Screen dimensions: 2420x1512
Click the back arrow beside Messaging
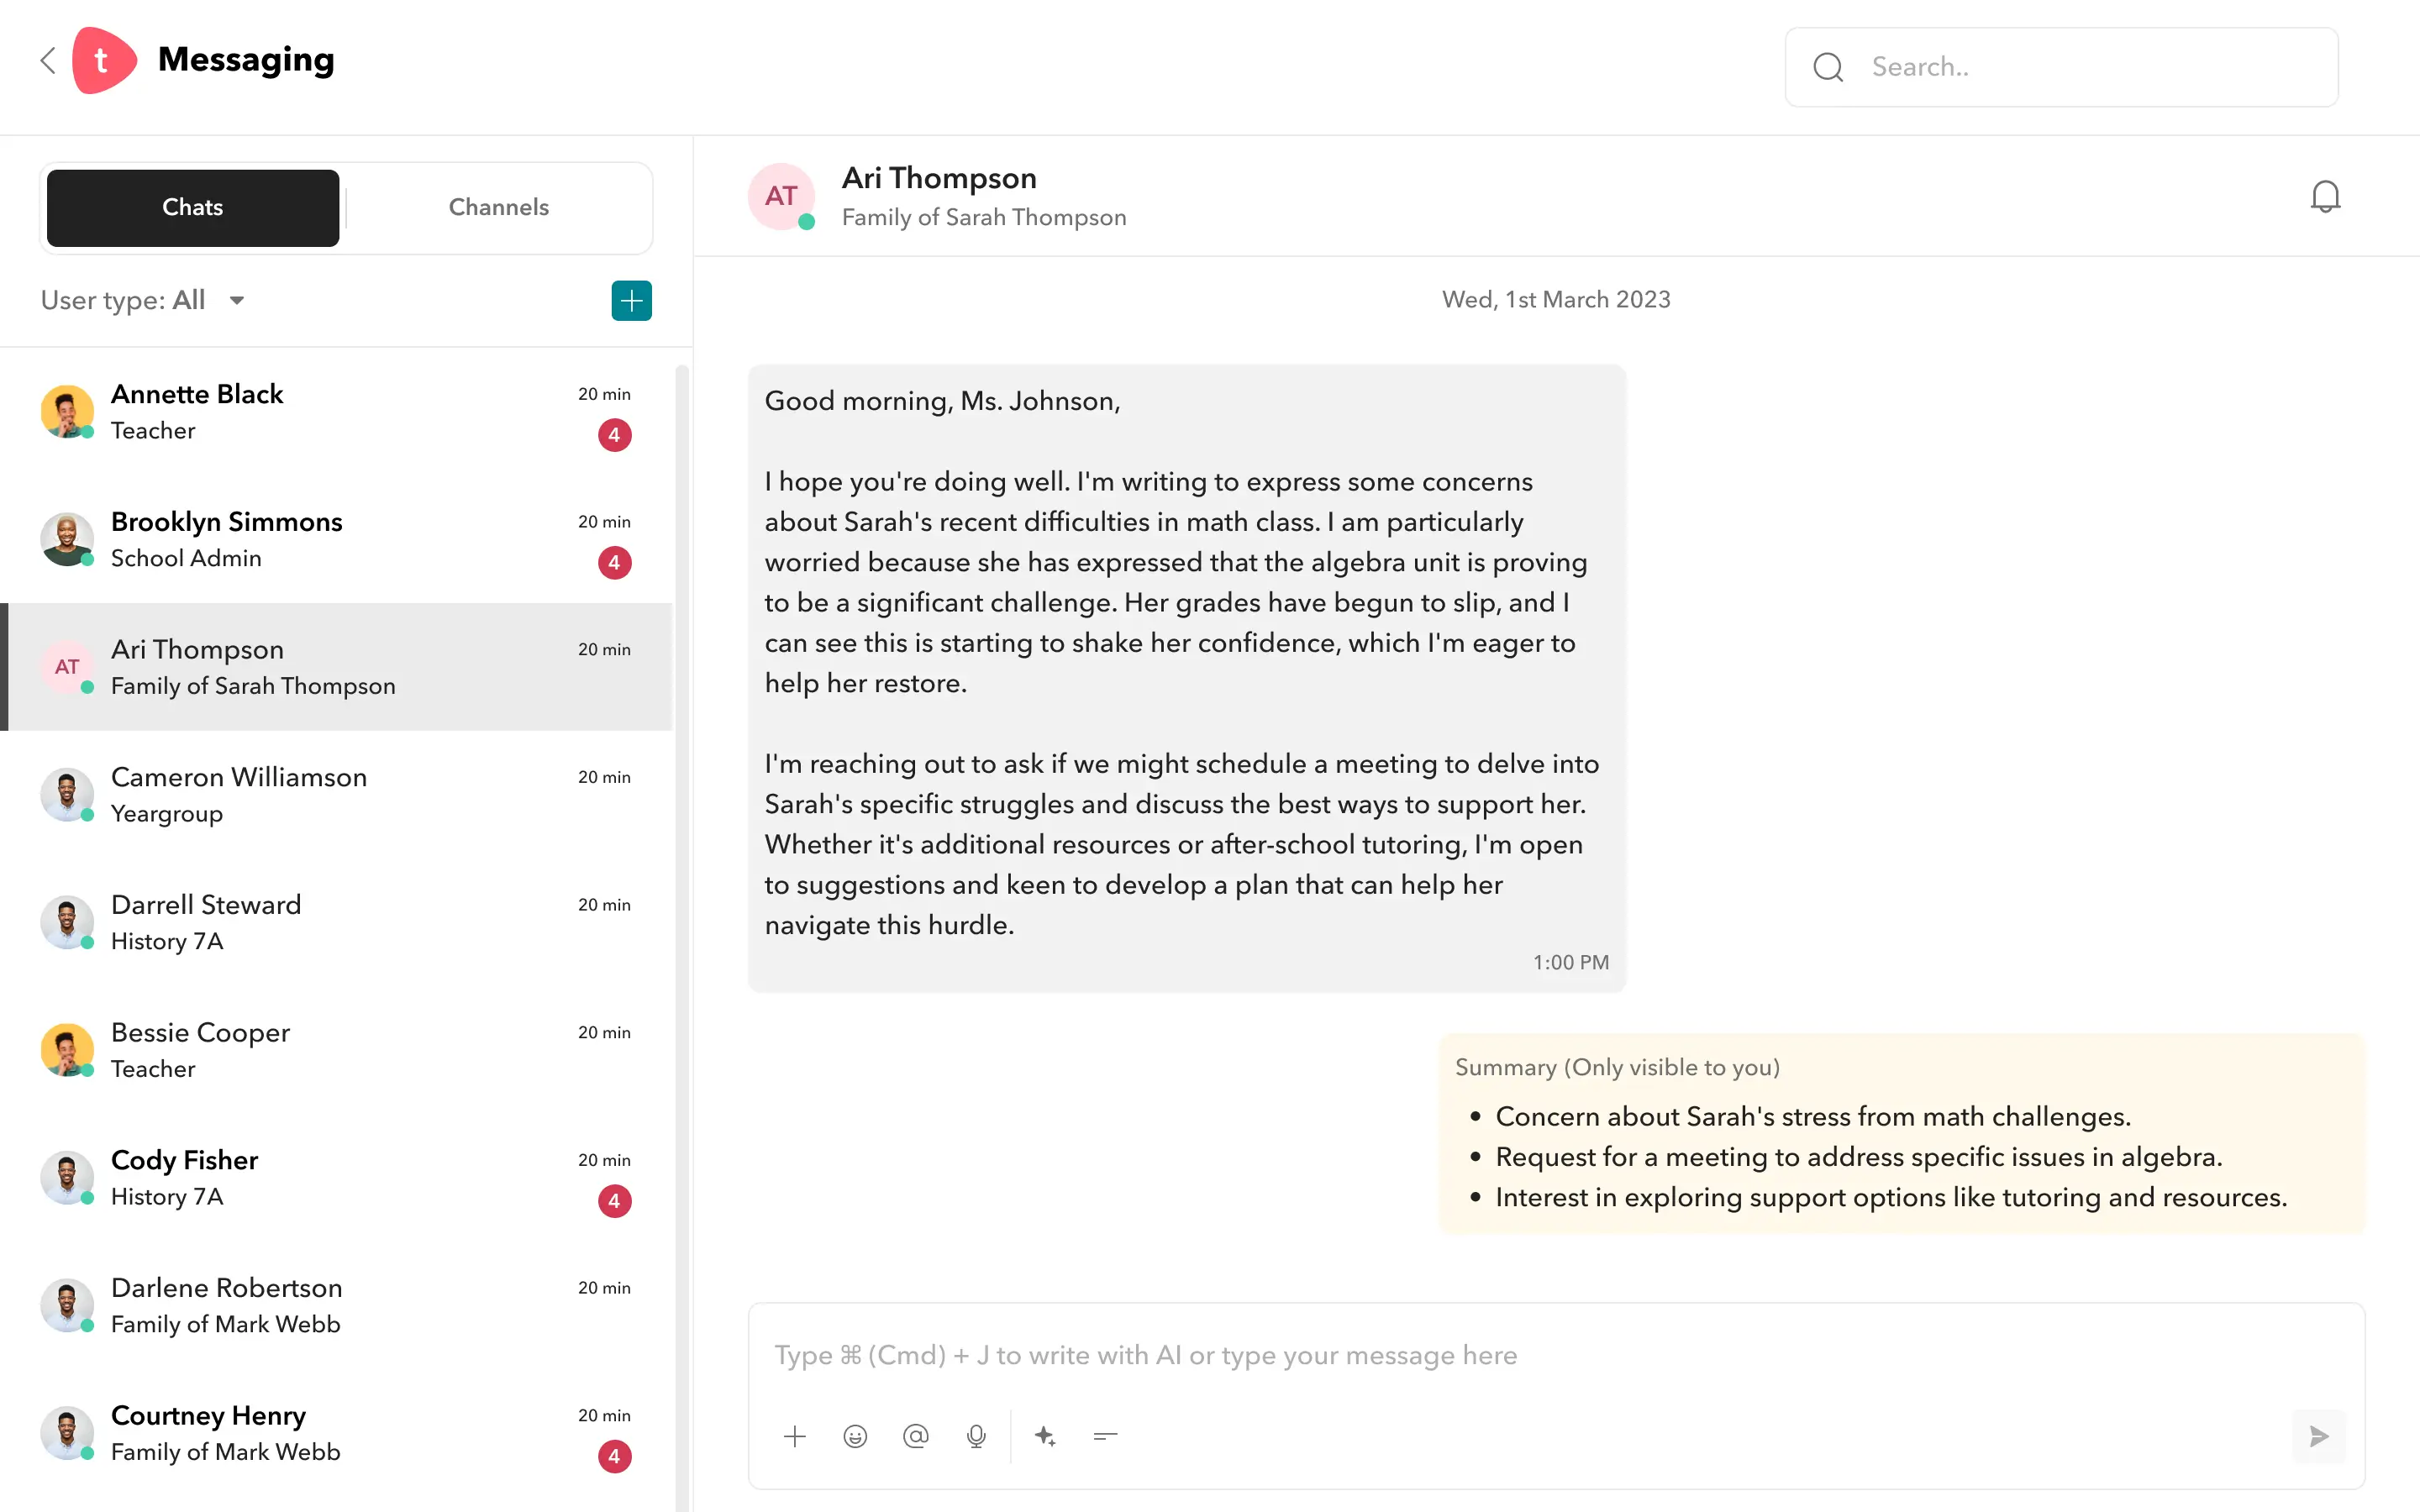(47, 61)
